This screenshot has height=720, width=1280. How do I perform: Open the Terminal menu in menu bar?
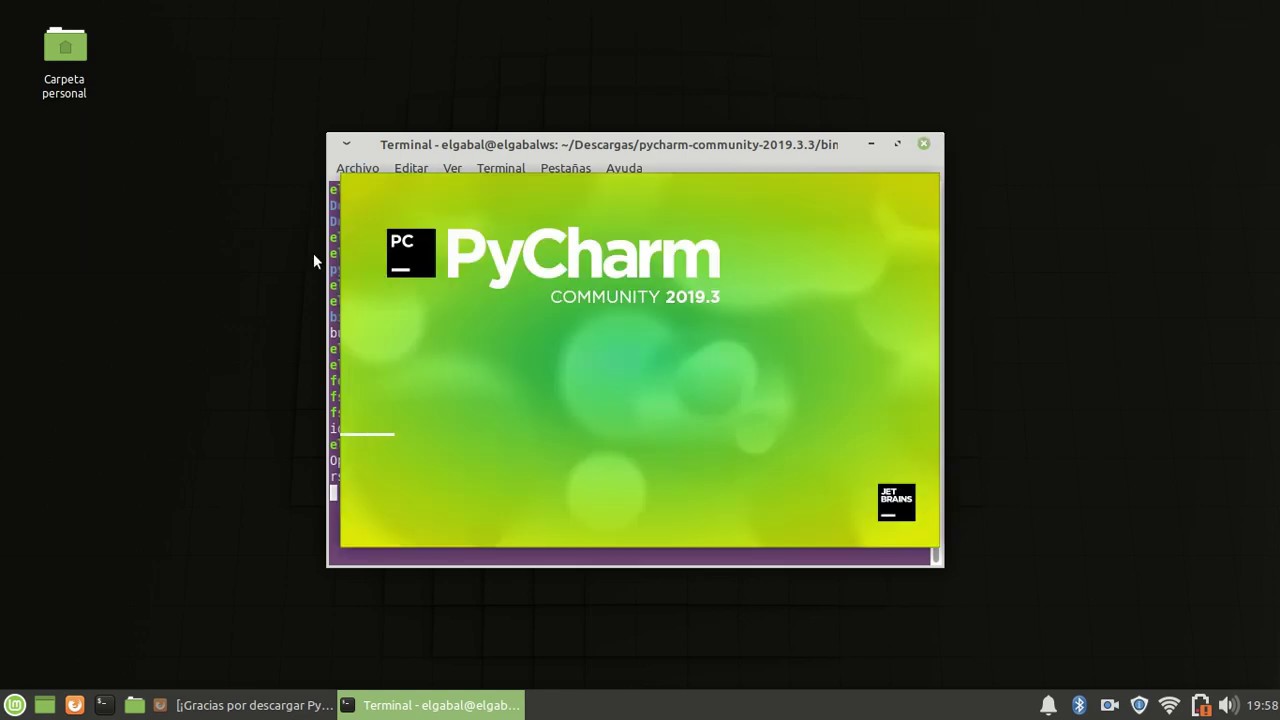[501, 168]
